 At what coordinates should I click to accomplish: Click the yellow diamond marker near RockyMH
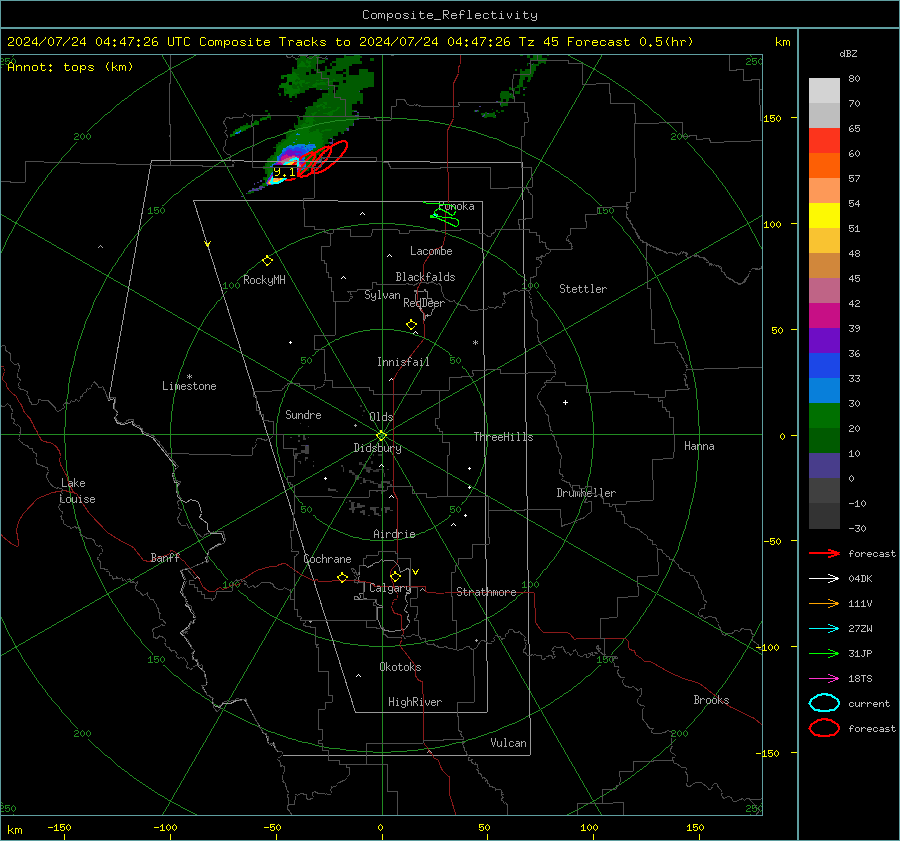click(267, 261)
